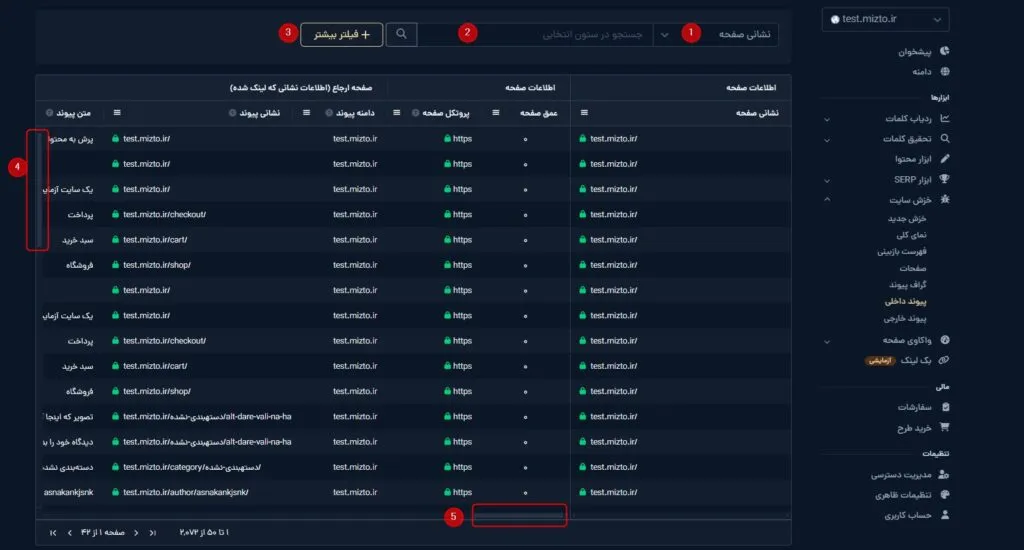
Task: Click the first-page arrow with bar in pagination
Action: pos(152,533)
